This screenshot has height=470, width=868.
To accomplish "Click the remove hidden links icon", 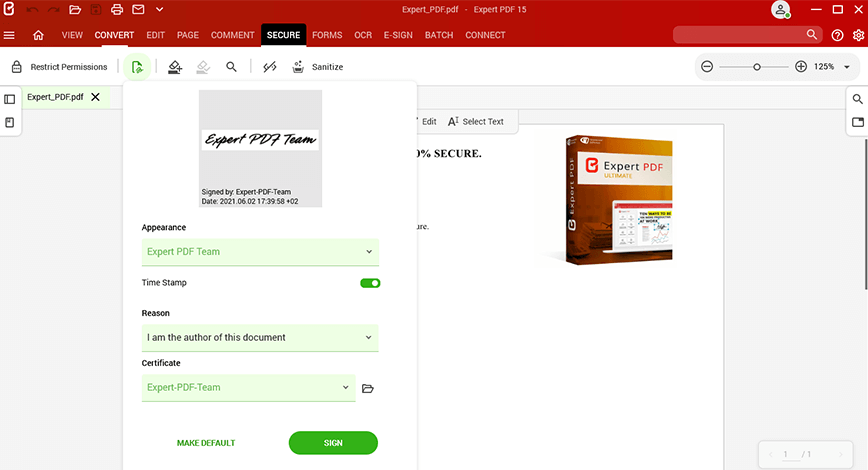I will tap(270, 67).
